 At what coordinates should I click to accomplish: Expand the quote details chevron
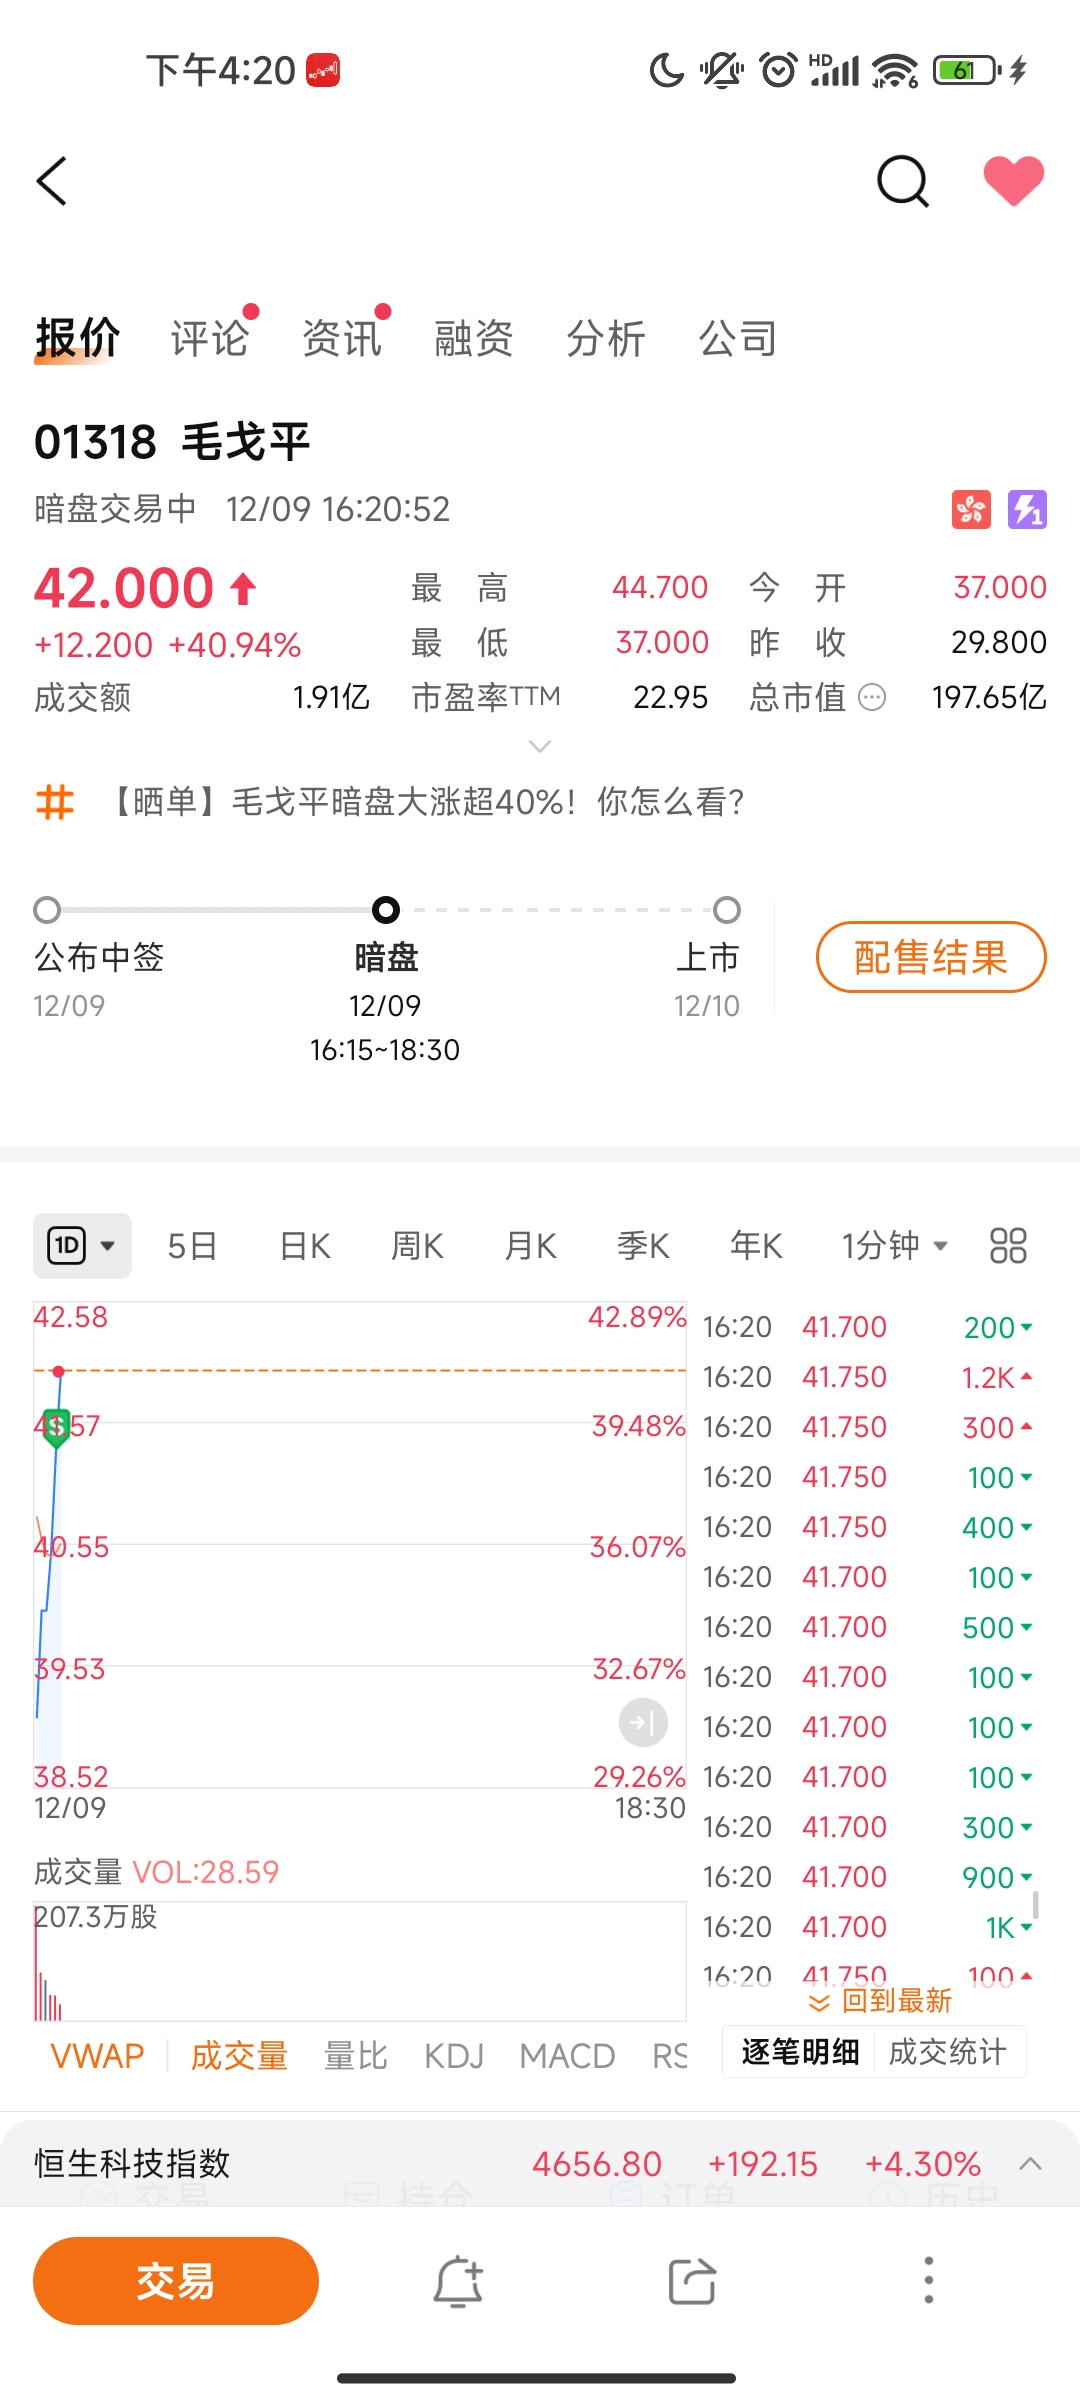point(539,746)
